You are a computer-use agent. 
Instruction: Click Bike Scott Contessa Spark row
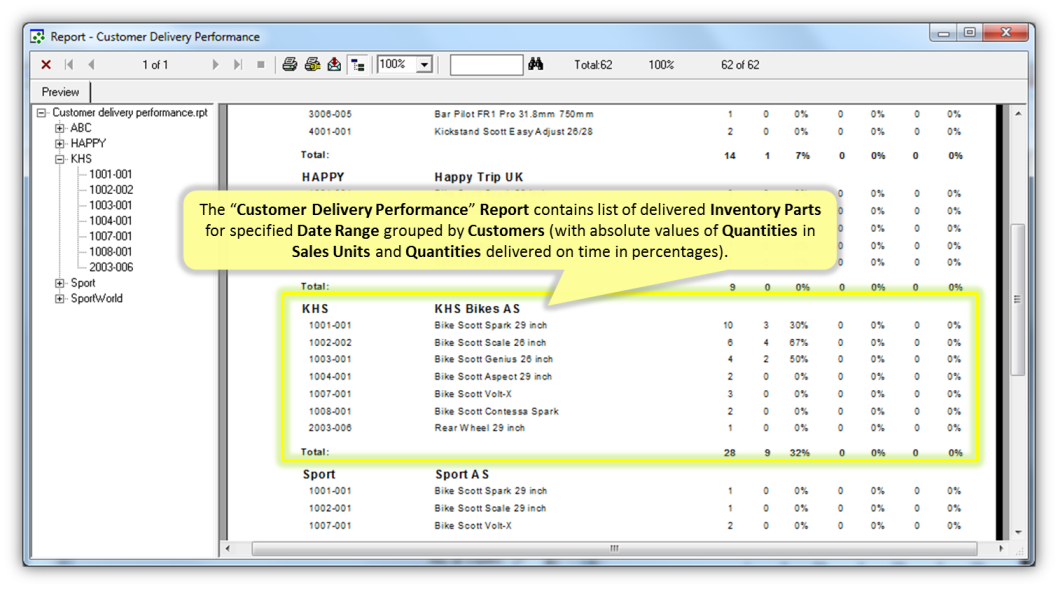coord(497,412)
